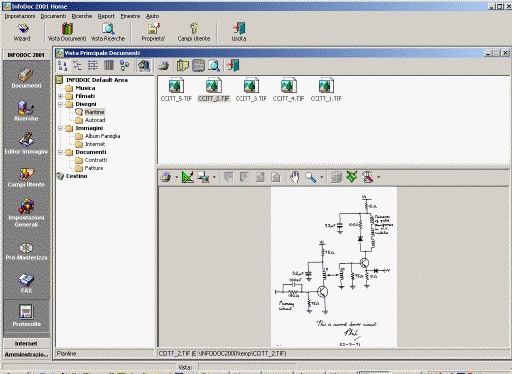Open the Report menu
The height and width of the screenshot is (374, 512).
(106, 16)
